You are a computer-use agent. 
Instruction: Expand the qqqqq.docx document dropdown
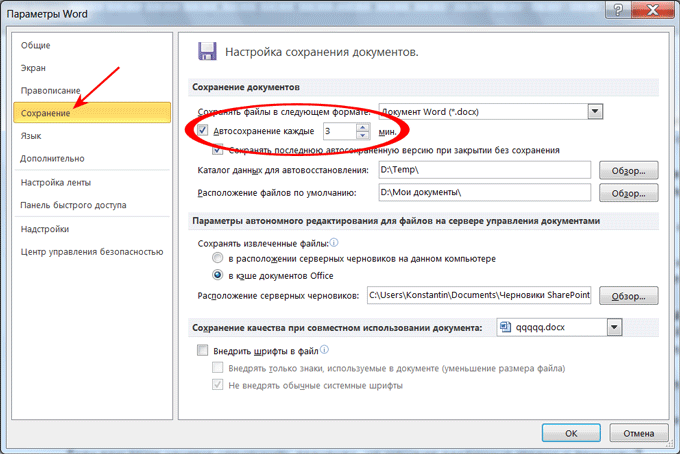pyautogui.click(x=614, y=327)
